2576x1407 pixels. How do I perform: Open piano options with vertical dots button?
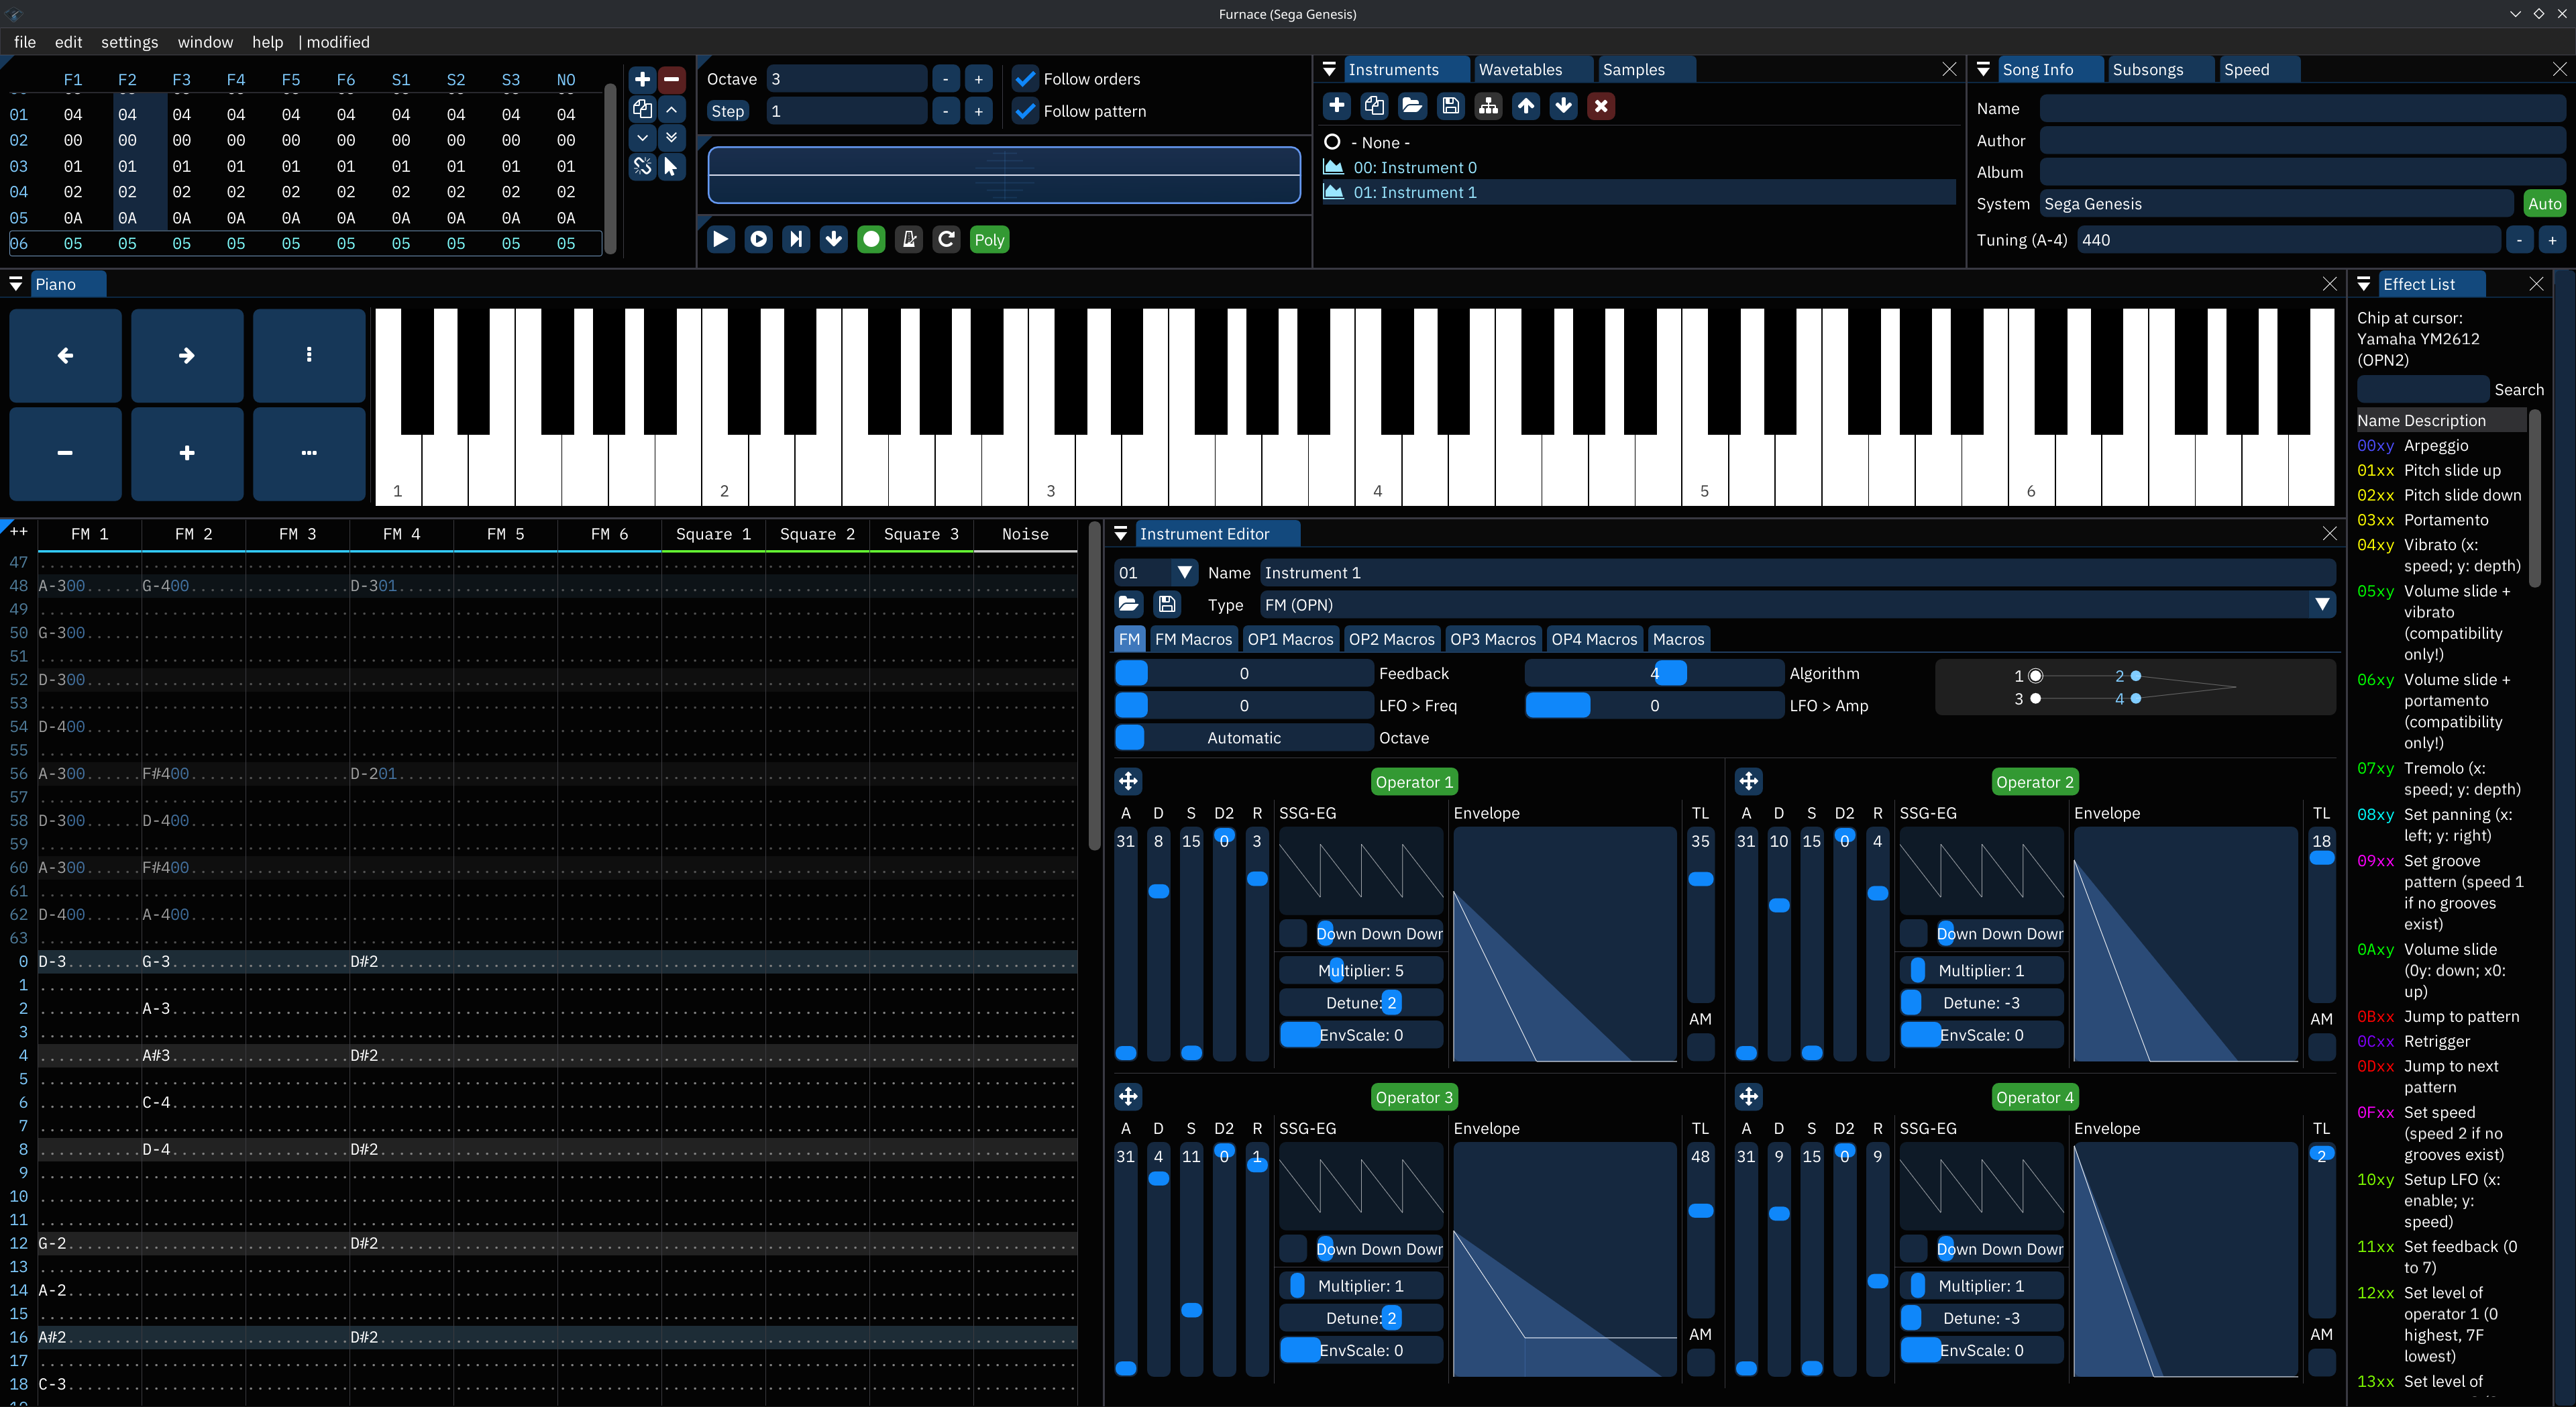point(309,355)
